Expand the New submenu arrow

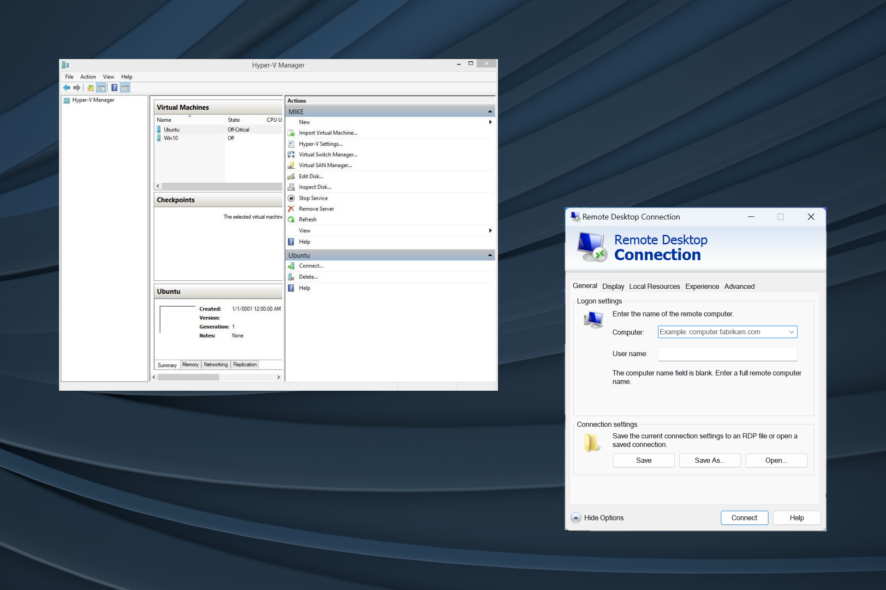[x=490, y=122]
